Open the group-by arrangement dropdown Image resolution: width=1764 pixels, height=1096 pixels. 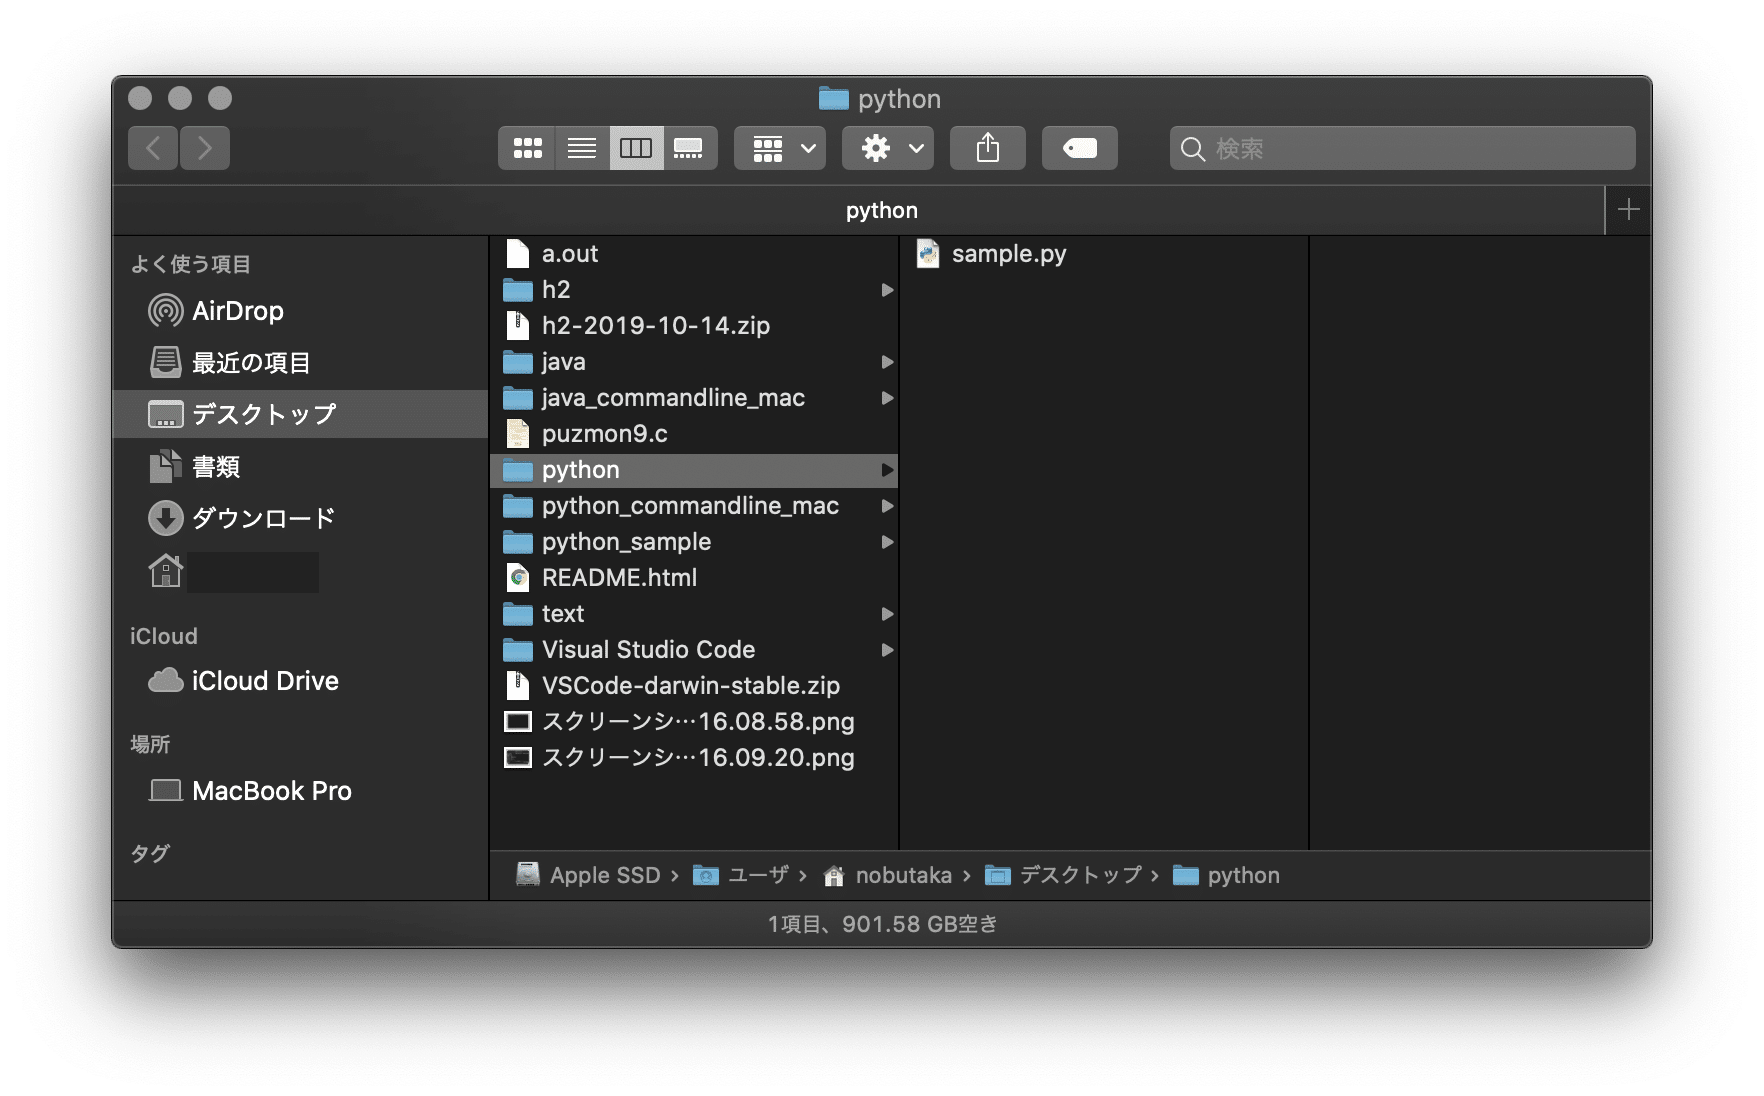tap(780, 149)
